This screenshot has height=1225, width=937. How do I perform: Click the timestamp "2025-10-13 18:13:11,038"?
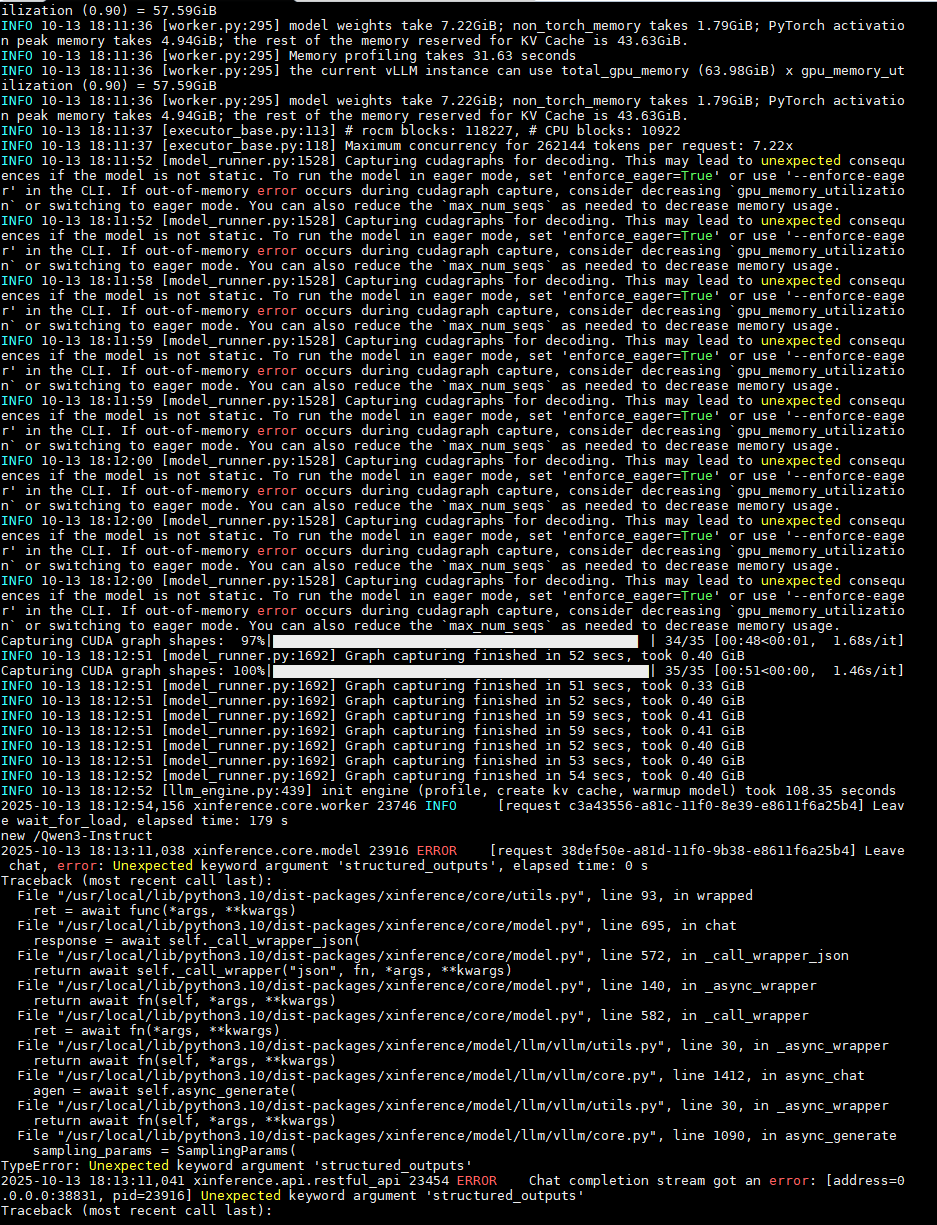93,851
